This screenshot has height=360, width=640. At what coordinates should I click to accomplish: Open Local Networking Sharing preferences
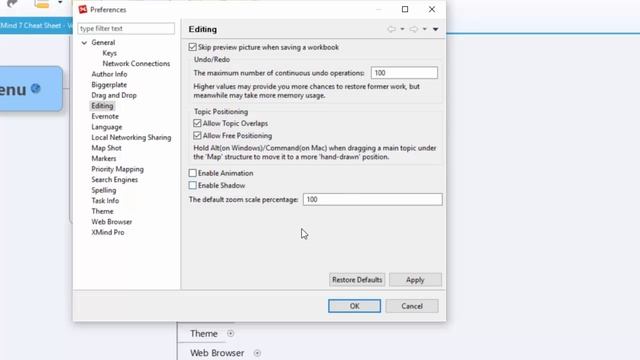pos(131,138)
